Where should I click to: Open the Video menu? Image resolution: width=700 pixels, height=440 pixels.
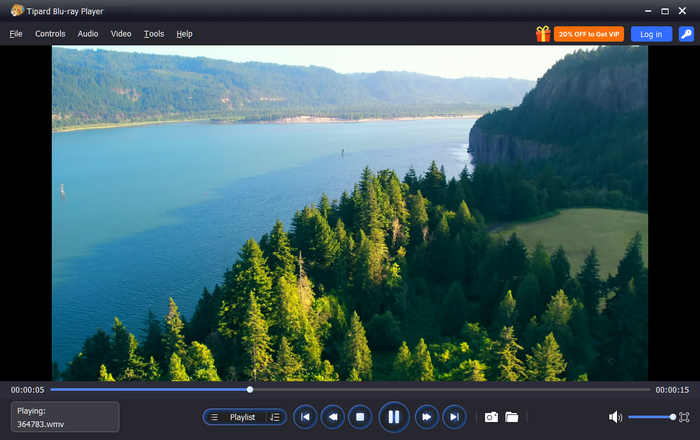[x=121, y=34]
